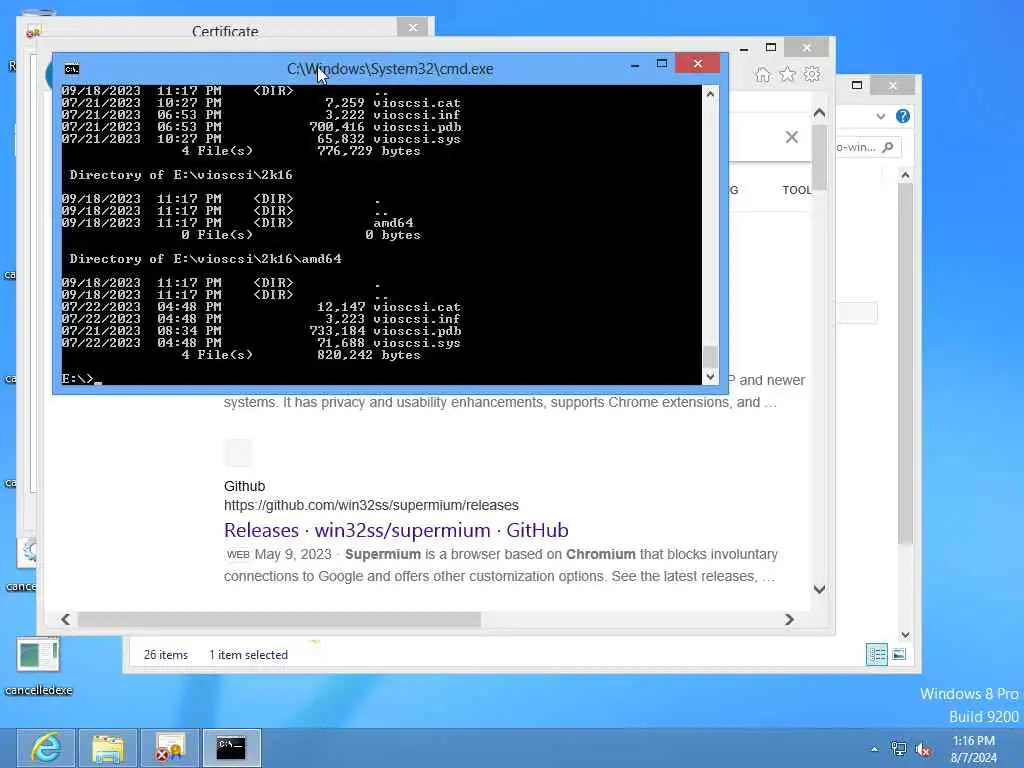Click the github.com/win32ss/supermium/releases URL
Image resolution: width=1024 pixels, height=768 pixels.
click(371, 505)
